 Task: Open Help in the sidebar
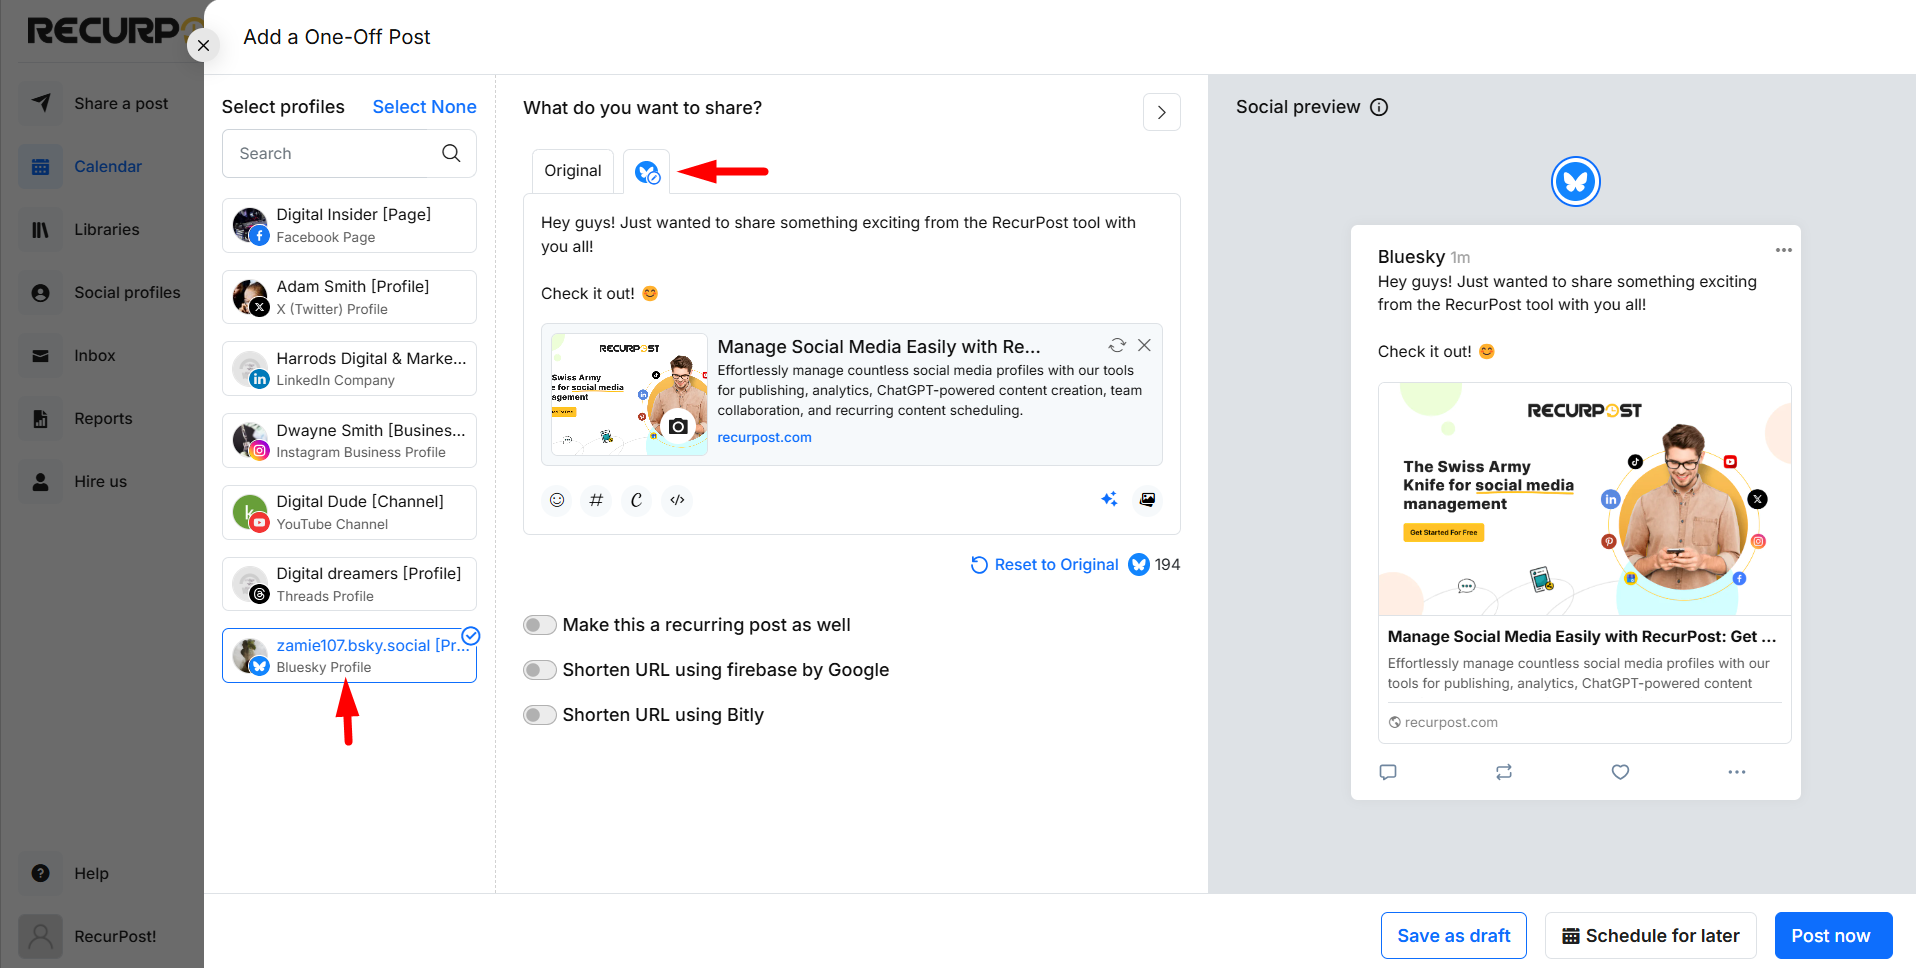(x=102, y=873)
